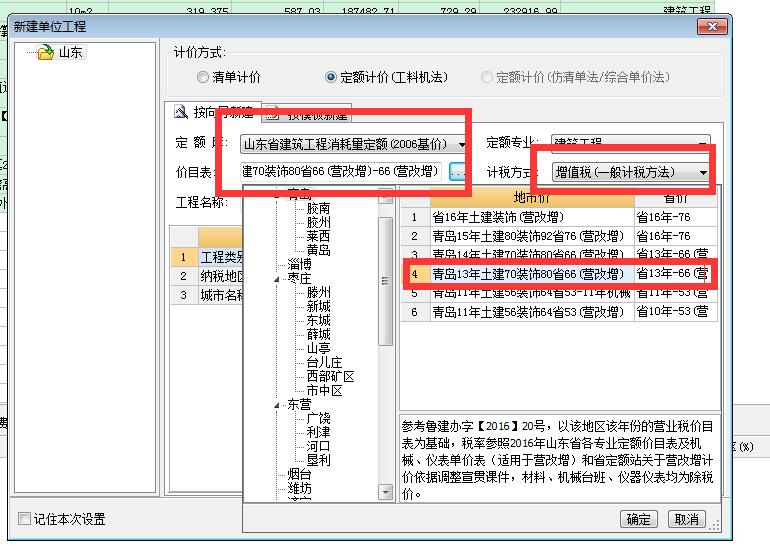Select 市中区 in region tree

(x=324, y=390)
